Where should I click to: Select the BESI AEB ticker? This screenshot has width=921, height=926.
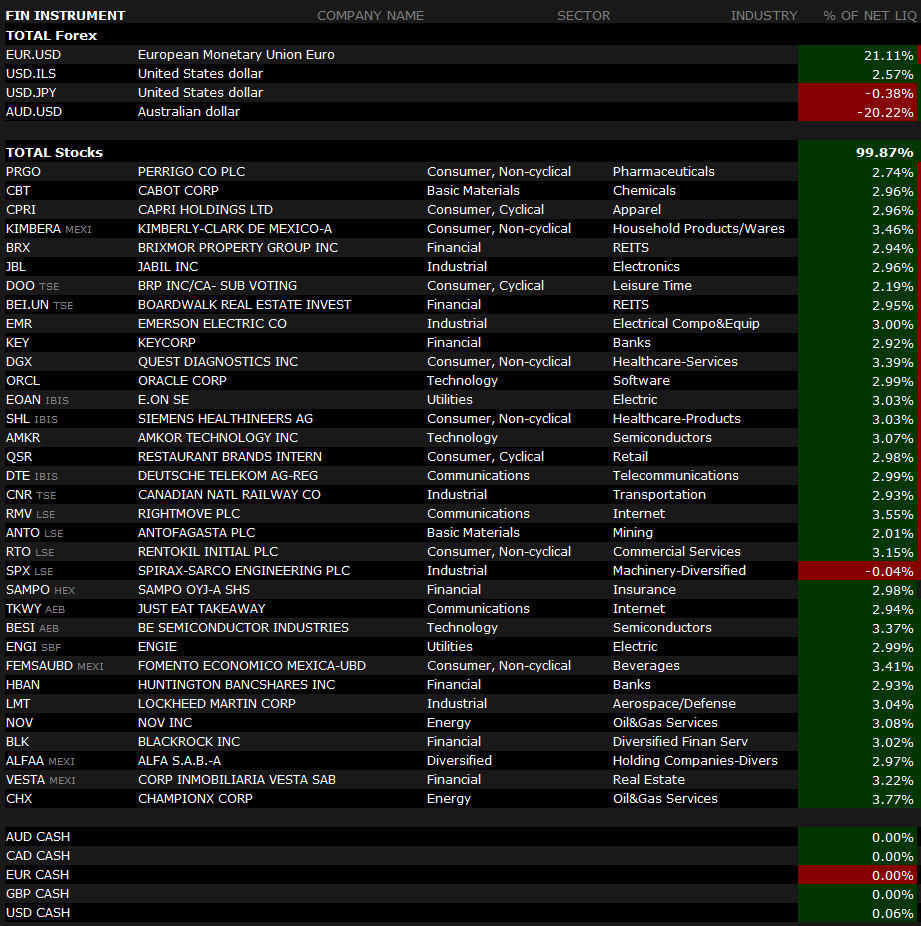click(32, 628)
